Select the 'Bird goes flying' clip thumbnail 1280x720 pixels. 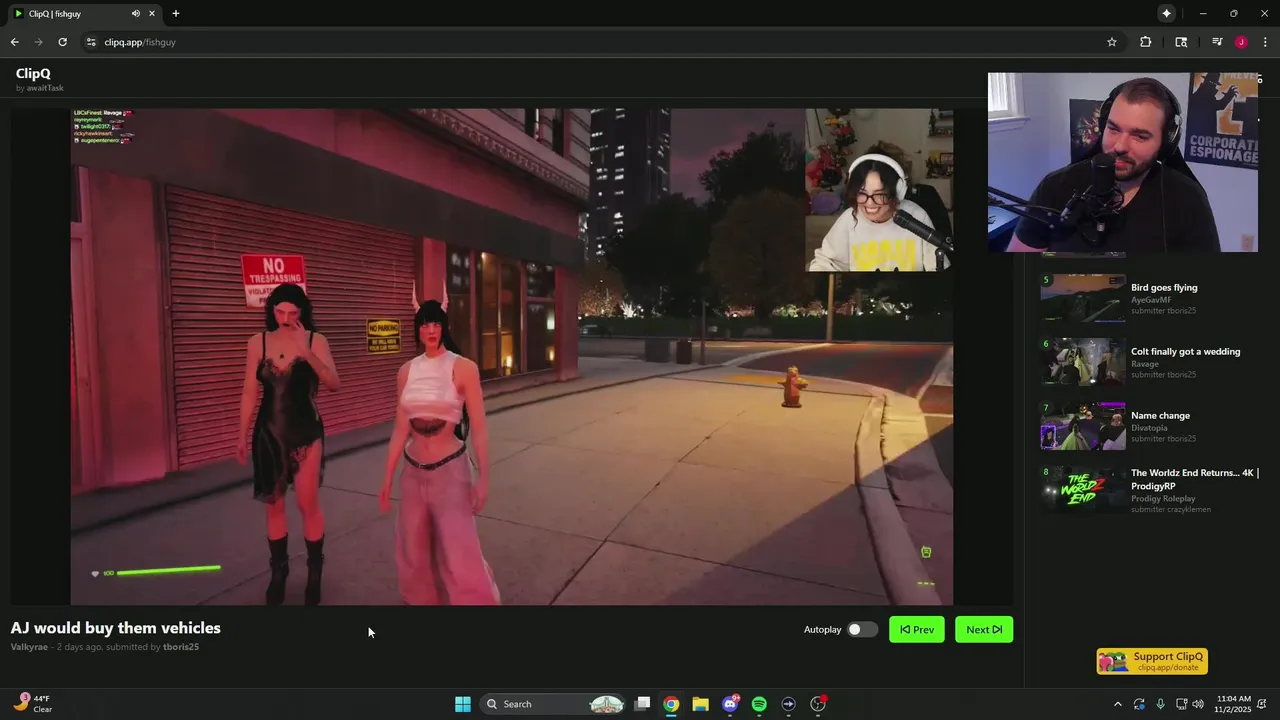[x=1083, y=298]
